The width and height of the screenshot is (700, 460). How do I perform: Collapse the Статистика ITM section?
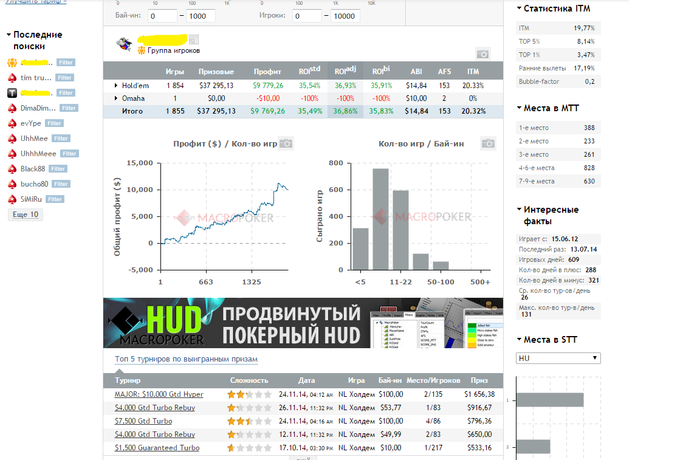click(x=519, y=8)
